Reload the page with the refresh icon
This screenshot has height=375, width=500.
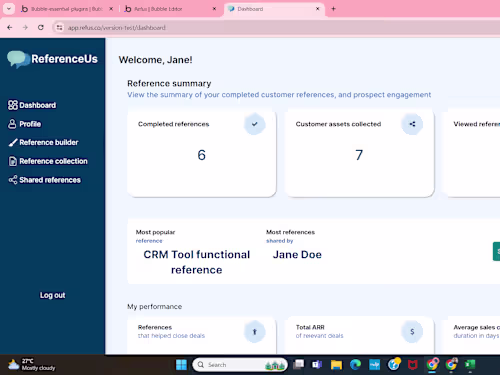point(41,28)
